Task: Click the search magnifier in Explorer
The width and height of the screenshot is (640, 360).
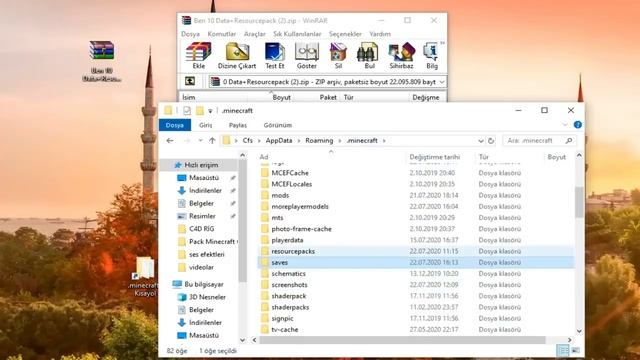Action: (569, 140)
